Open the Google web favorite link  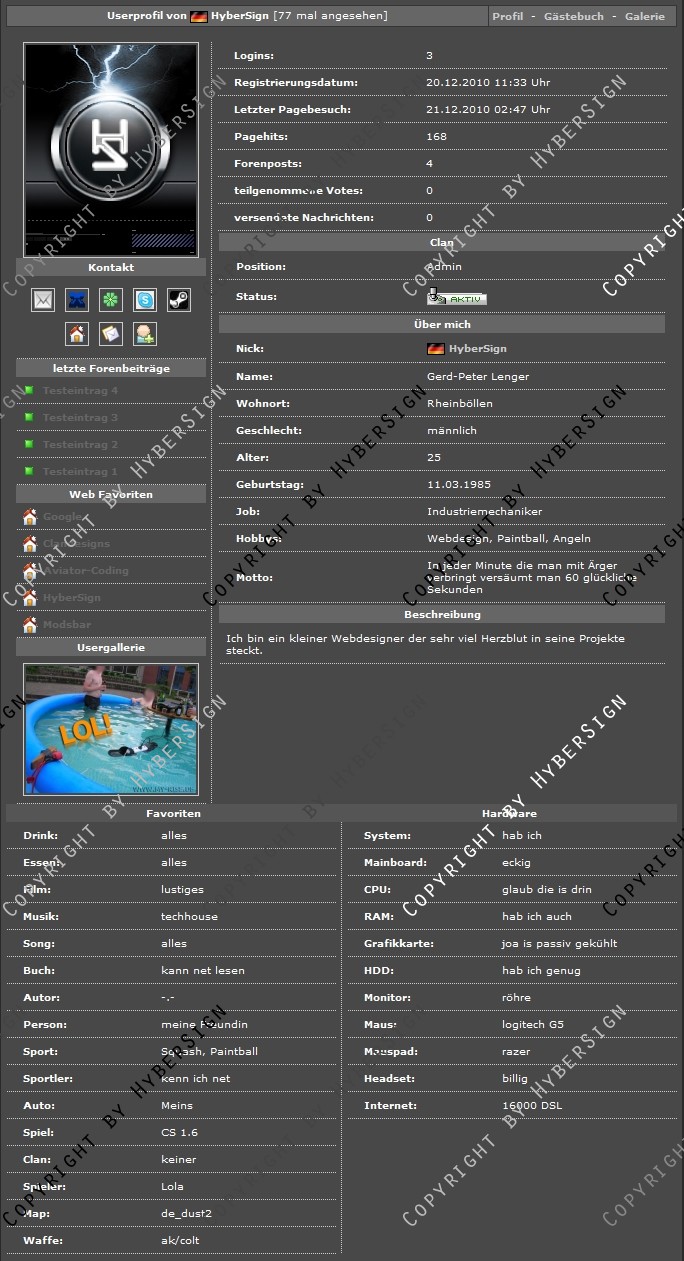63,517
